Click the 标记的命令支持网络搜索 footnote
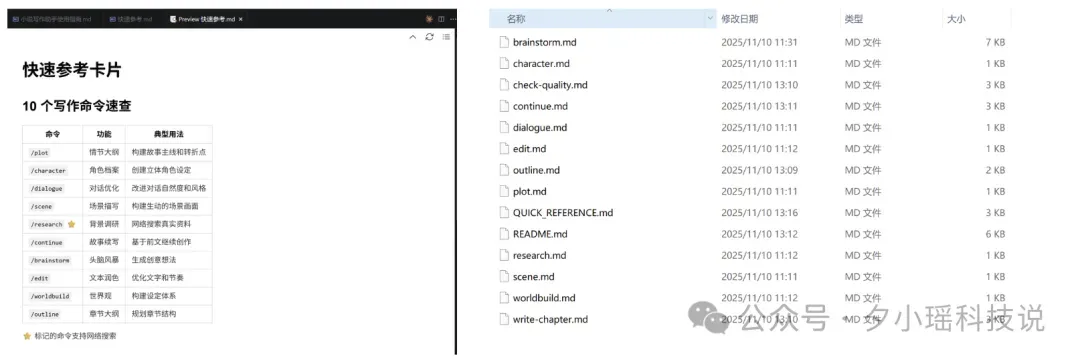This screenshot has height=362, width=1080. point(74,336)
